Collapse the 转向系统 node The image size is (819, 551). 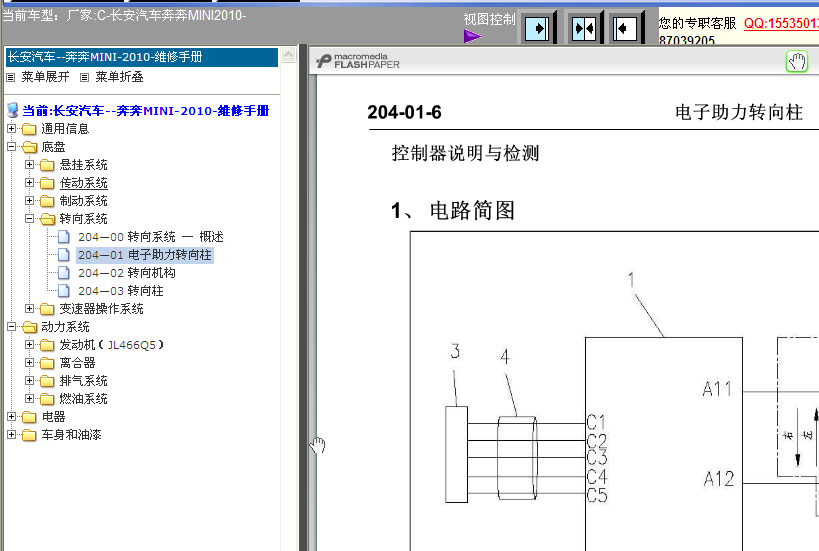pyautogui.click(x=29, y=218)
